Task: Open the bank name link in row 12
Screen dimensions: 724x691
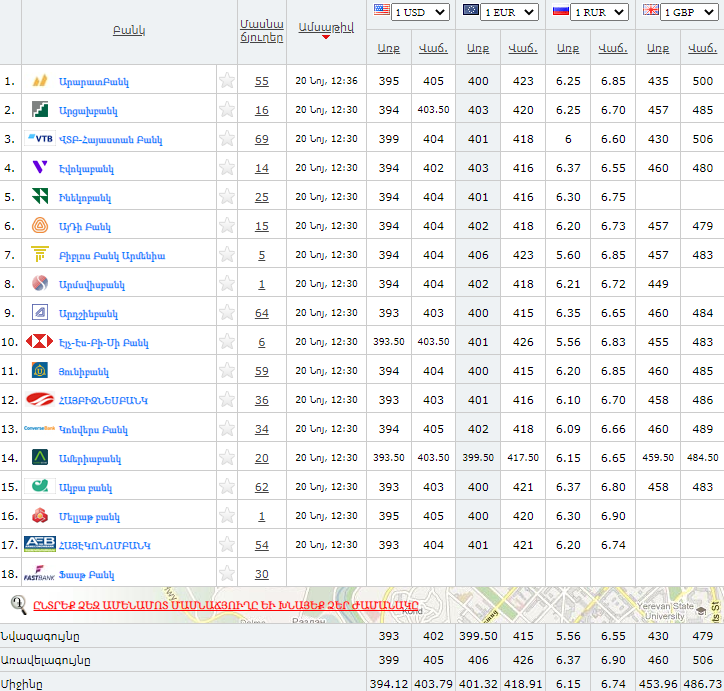Action: coord(103,400)
